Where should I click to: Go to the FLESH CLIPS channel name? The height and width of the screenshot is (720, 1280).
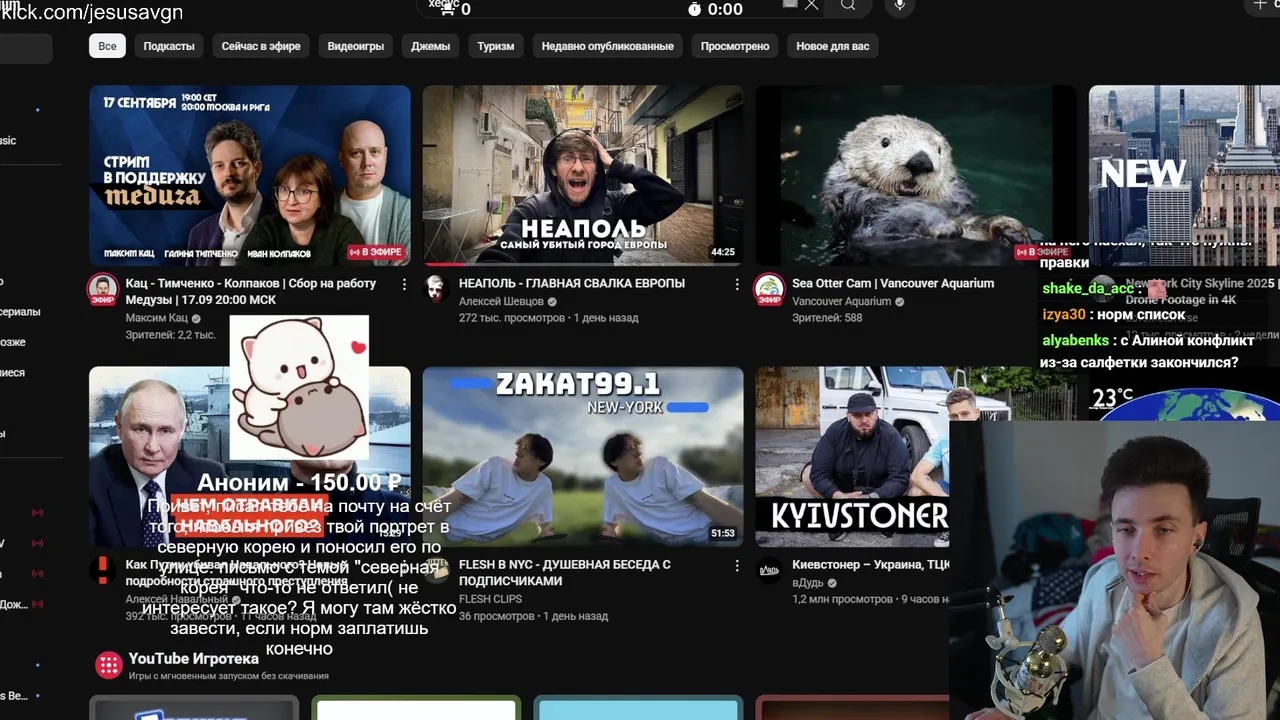[x=490, y=599]
